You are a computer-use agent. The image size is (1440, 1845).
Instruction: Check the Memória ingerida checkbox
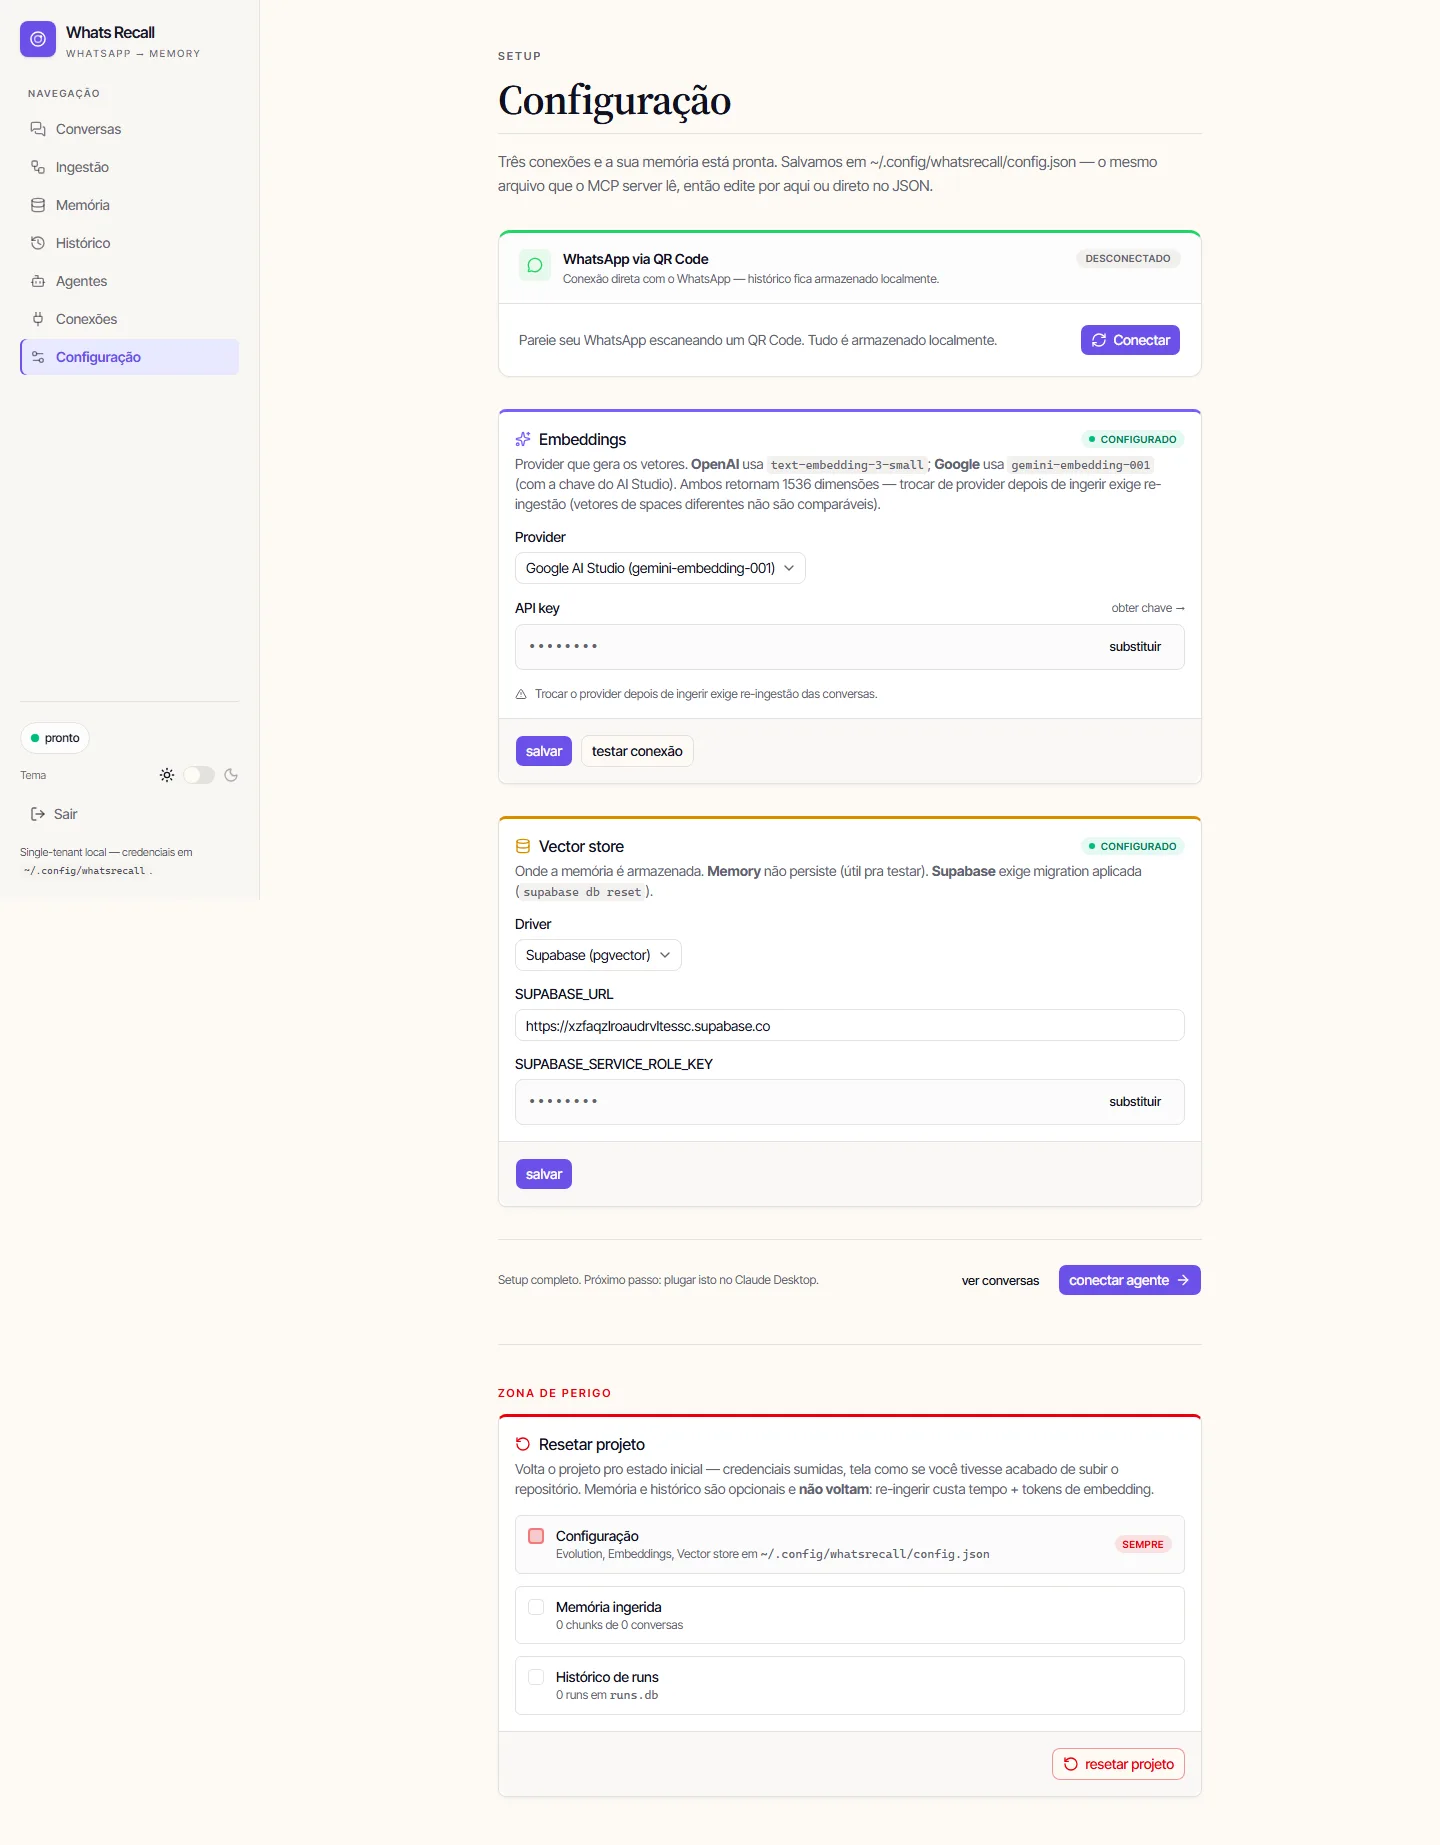[536, 1607]
